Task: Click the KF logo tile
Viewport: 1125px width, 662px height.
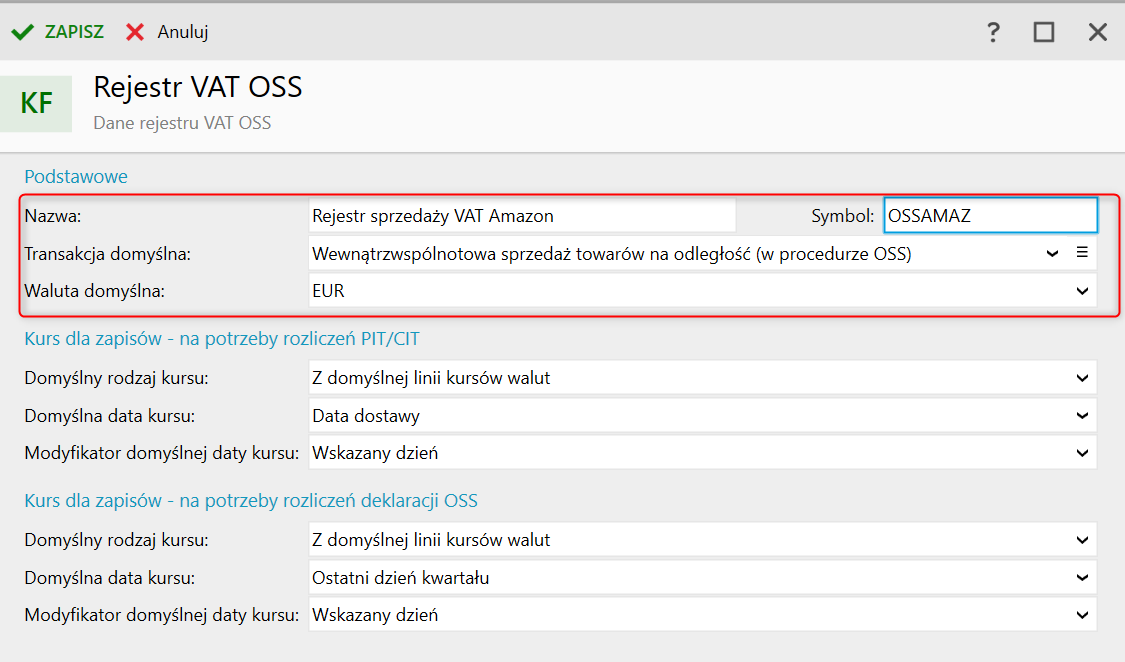Action: click(36, 103)
